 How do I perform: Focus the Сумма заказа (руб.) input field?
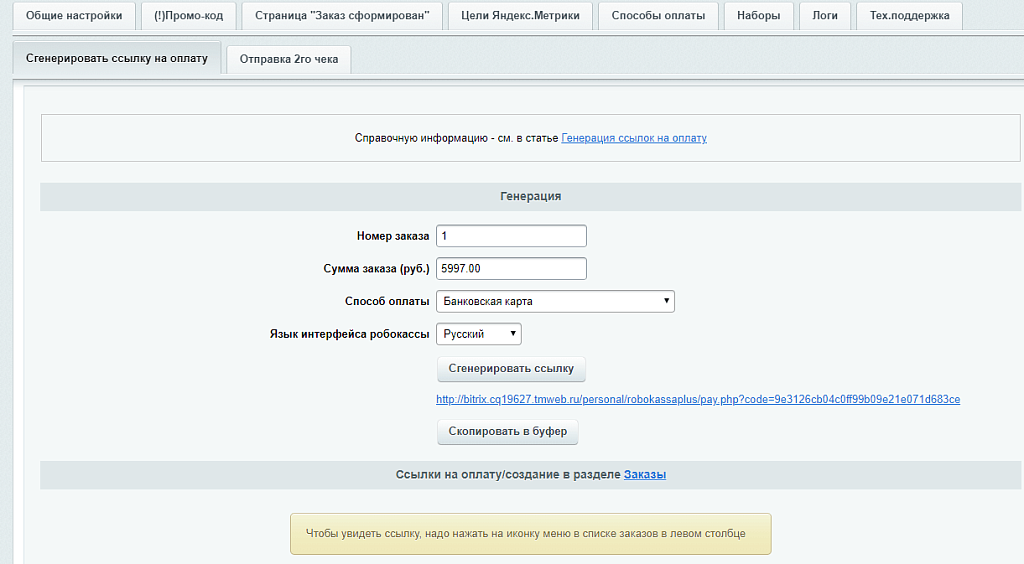pos(511,269)
